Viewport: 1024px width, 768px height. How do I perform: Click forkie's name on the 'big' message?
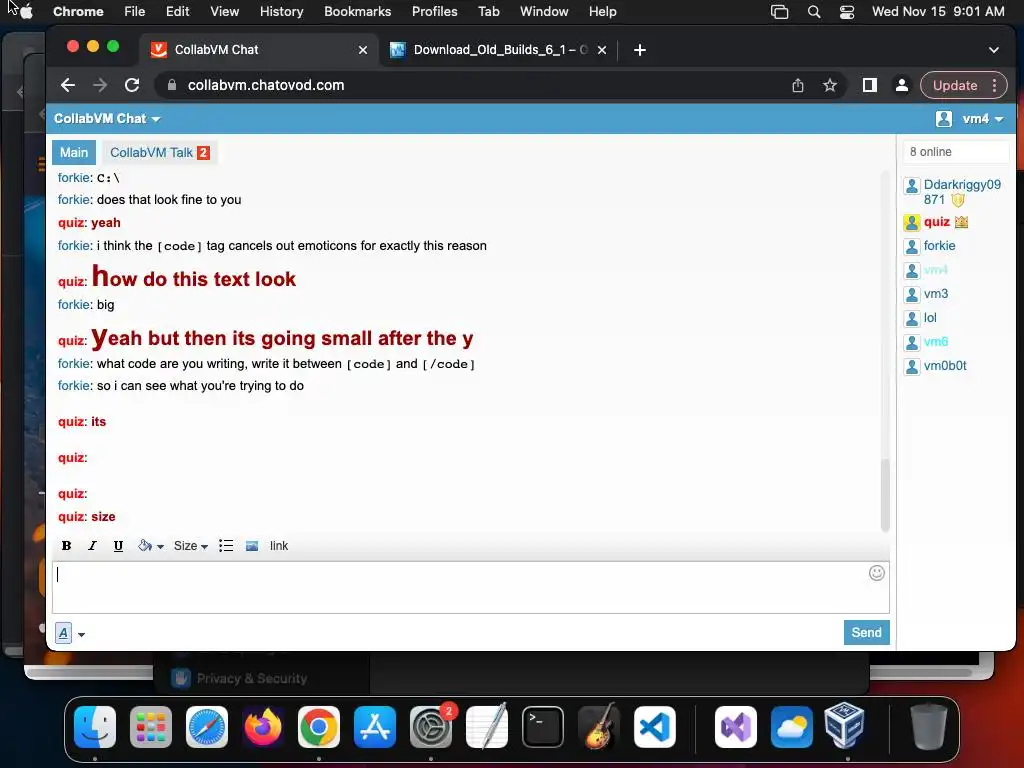tap(74, 305)
